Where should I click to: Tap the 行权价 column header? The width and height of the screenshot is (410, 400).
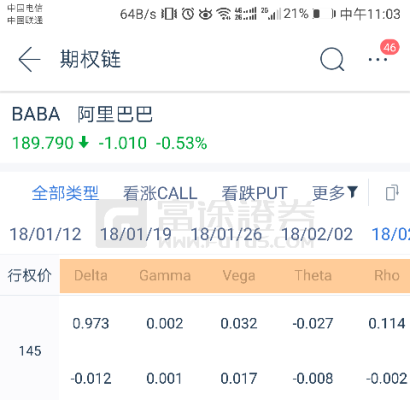30,276
